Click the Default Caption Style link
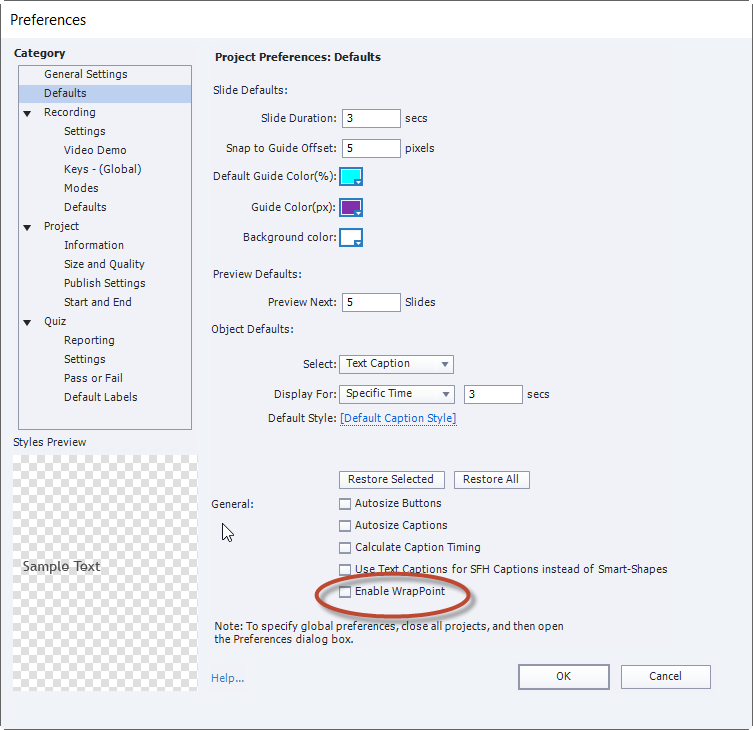Screen dimensions: 753x730 (x=398, y=418)
